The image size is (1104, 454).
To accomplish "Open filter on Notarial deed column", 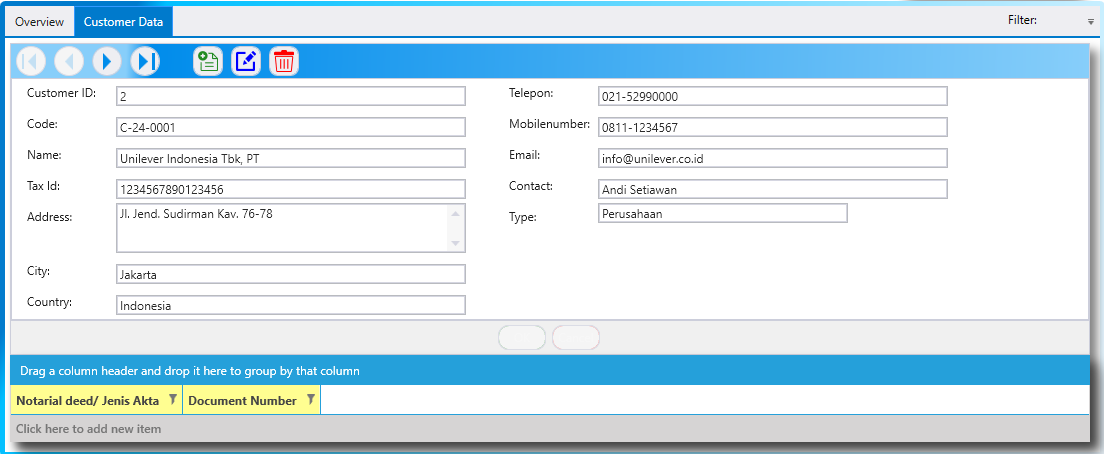I will [172, 399].
